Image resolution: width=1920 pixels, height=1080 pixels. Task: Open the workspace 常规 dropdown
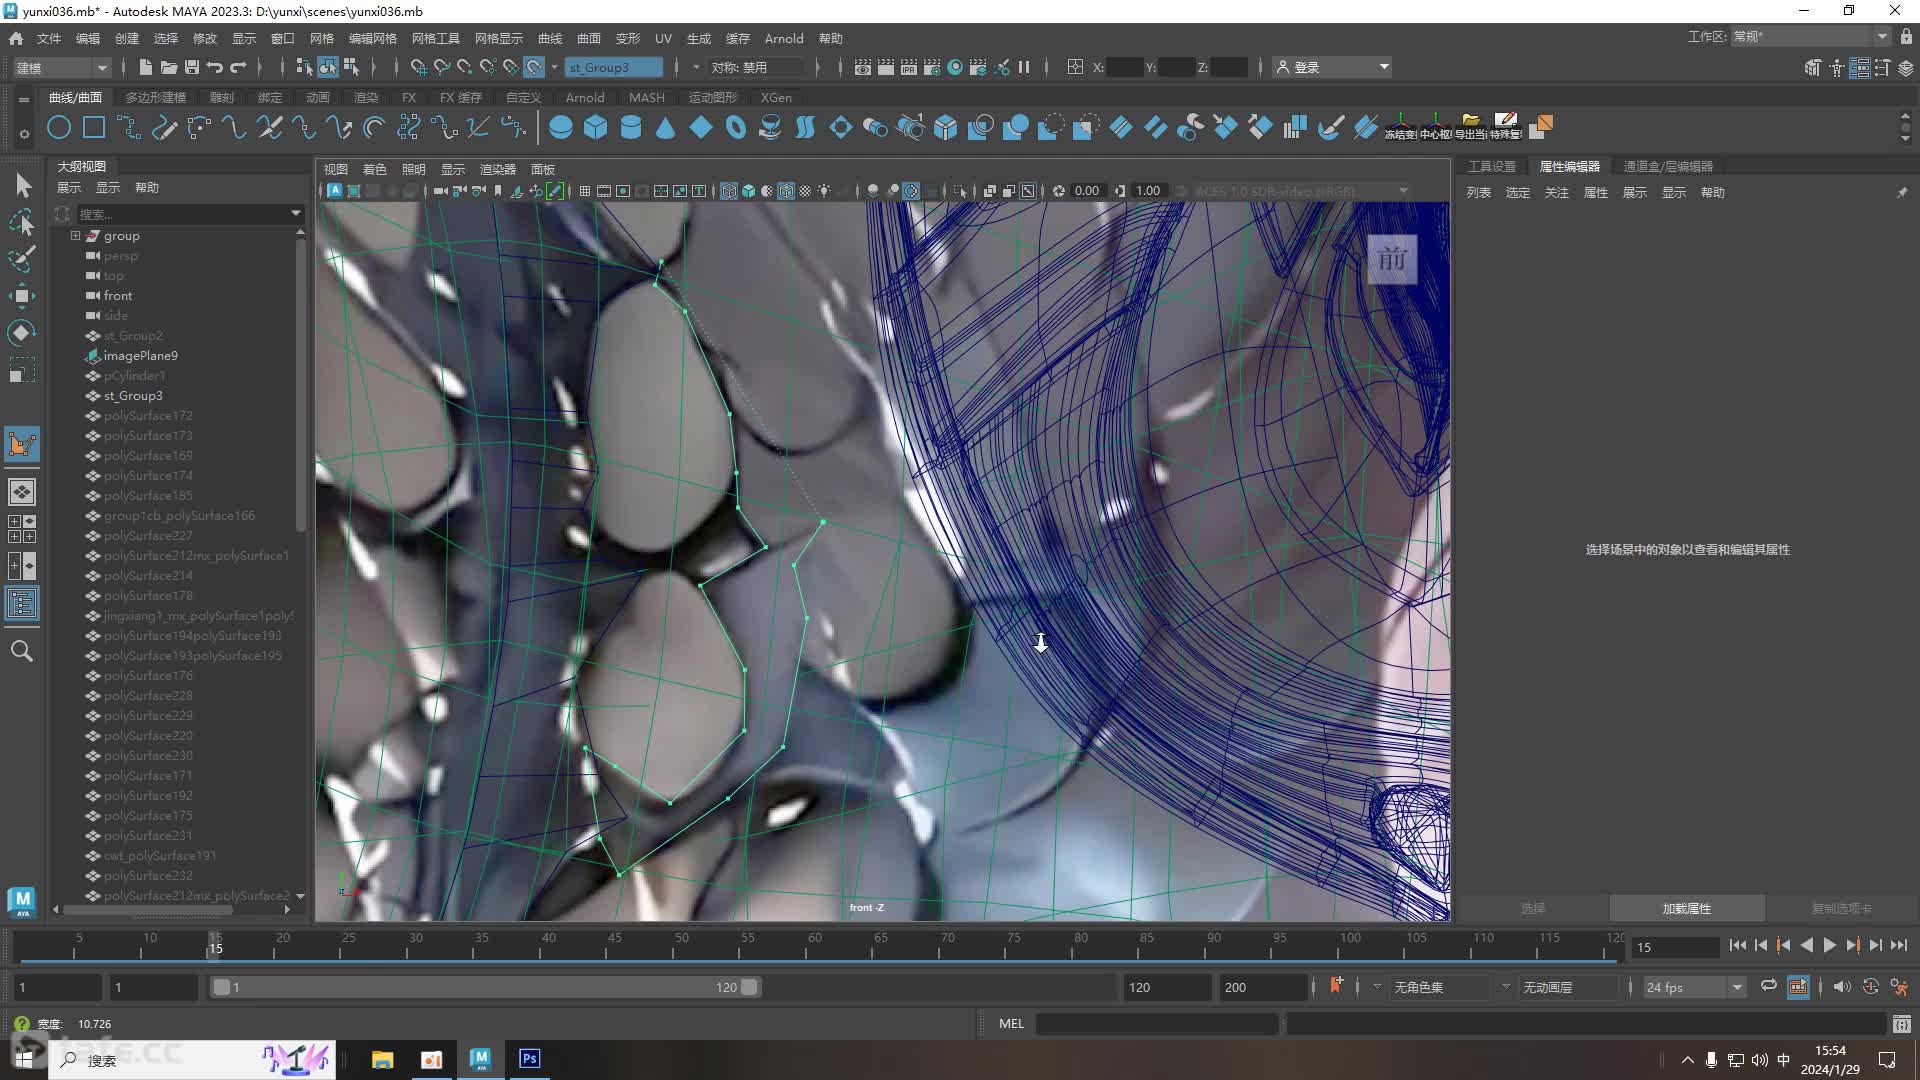click(1810, 36)
